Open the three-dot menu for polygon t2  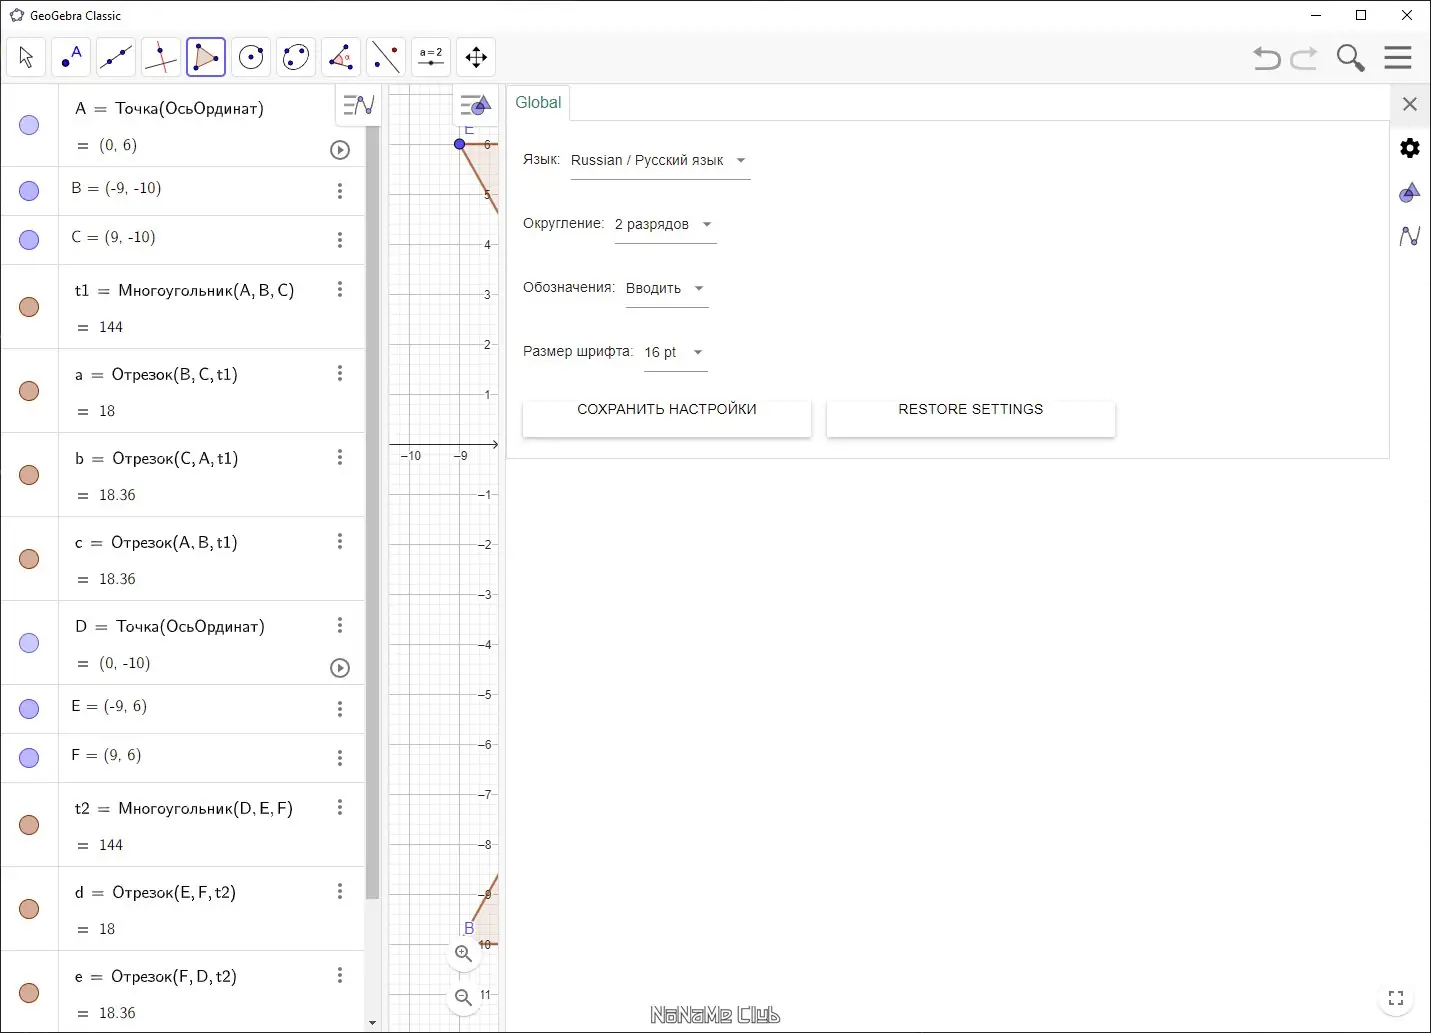(x=340, y=807)
